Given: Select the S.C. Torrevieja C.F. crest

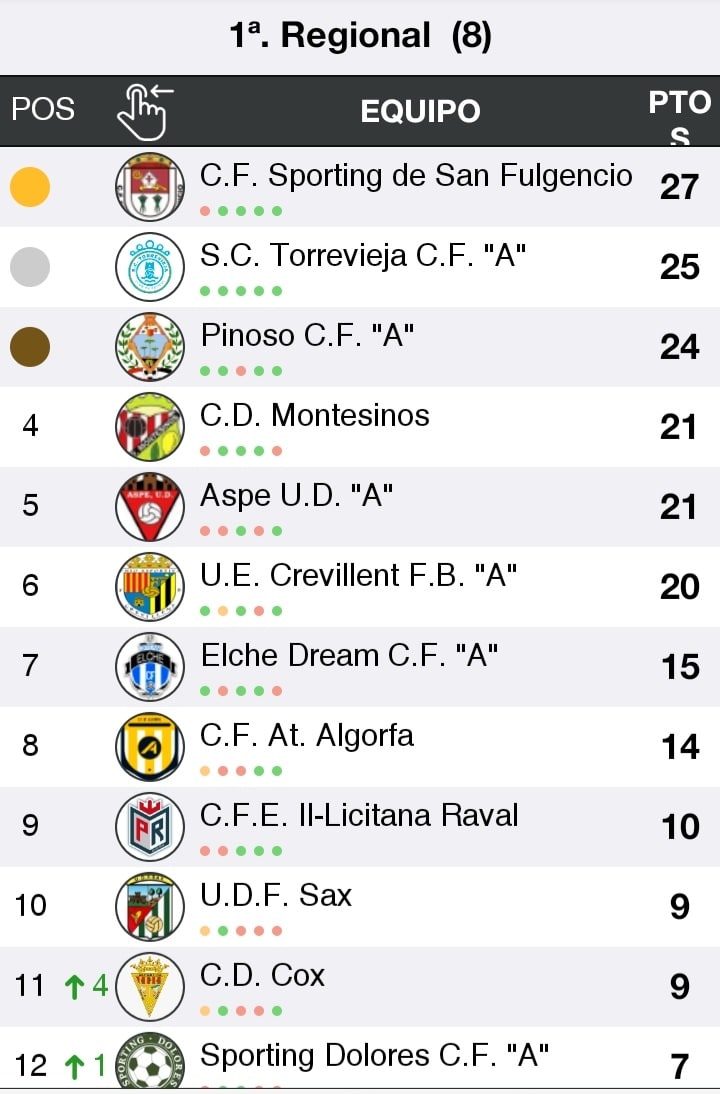Looking at the screenshot, I should click(150, 267).
